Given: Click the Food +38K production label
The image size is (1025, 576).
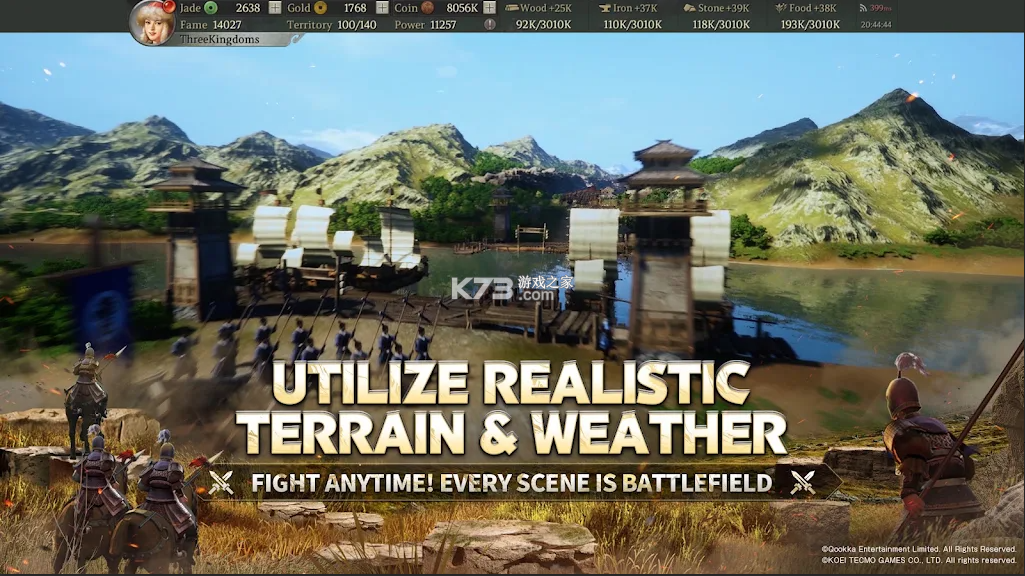Looking at the screenshot, I should (x=813, y=8).
